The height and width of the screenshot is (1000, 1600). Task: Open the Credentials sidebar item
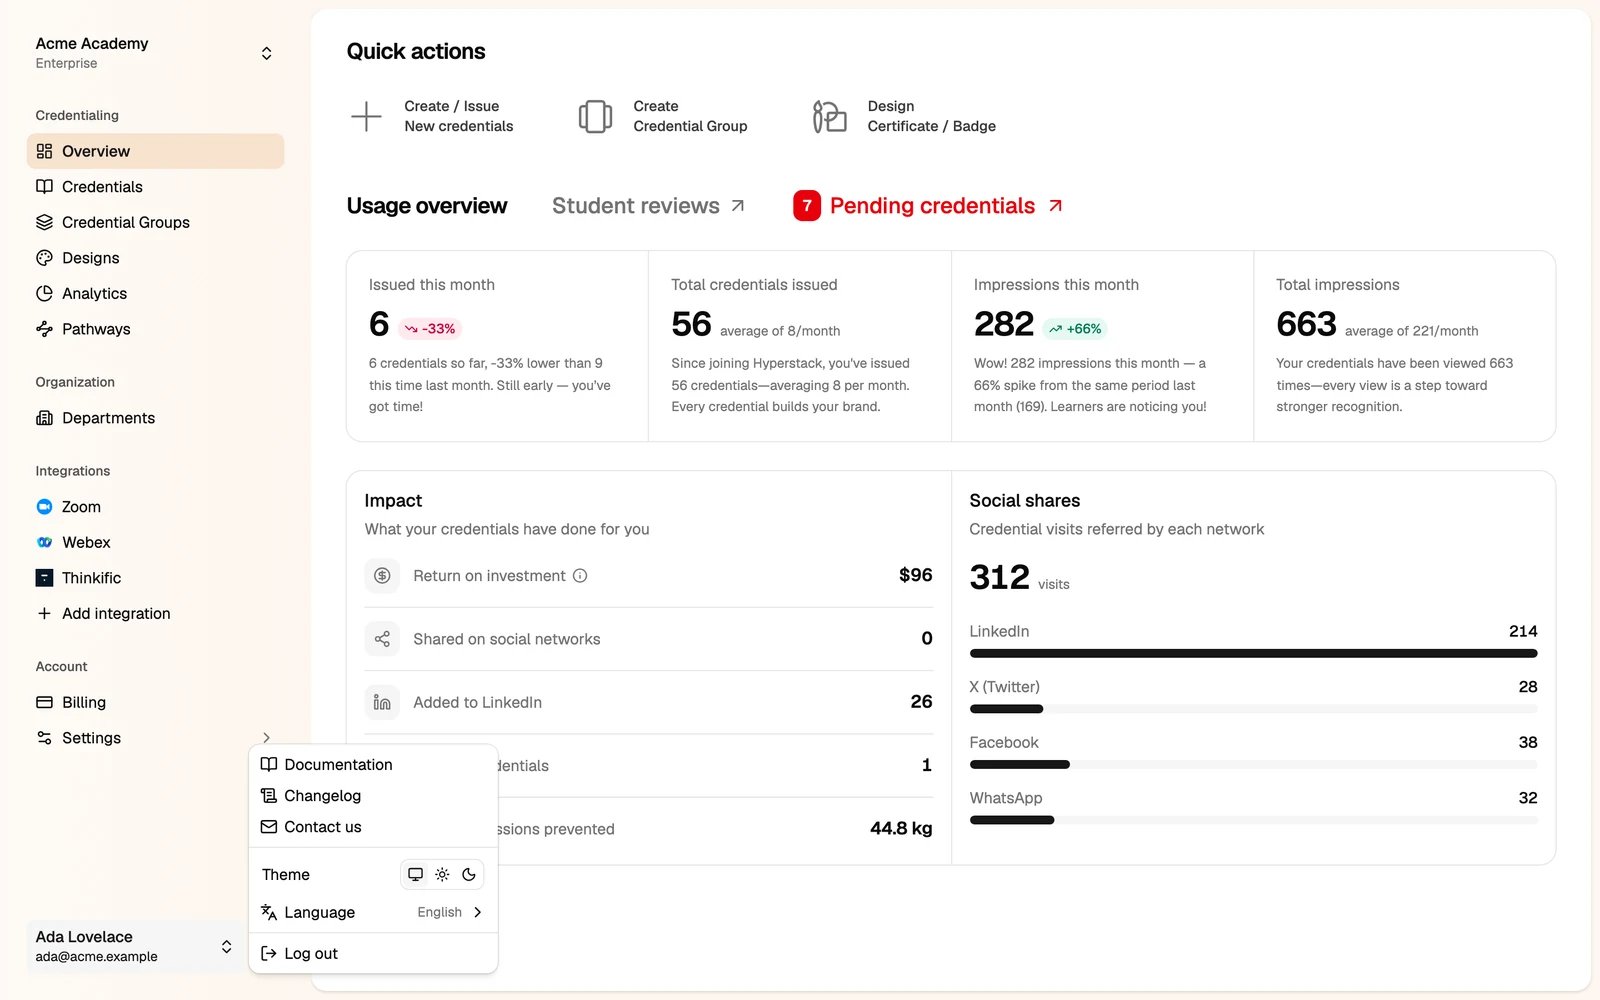[x=155, y=187]
